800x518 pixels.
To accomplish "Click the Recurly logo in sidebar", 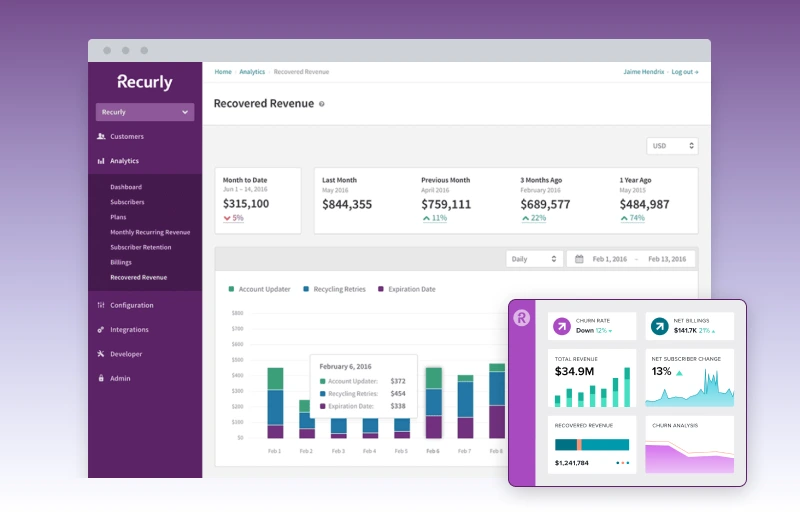I will 145,82.
